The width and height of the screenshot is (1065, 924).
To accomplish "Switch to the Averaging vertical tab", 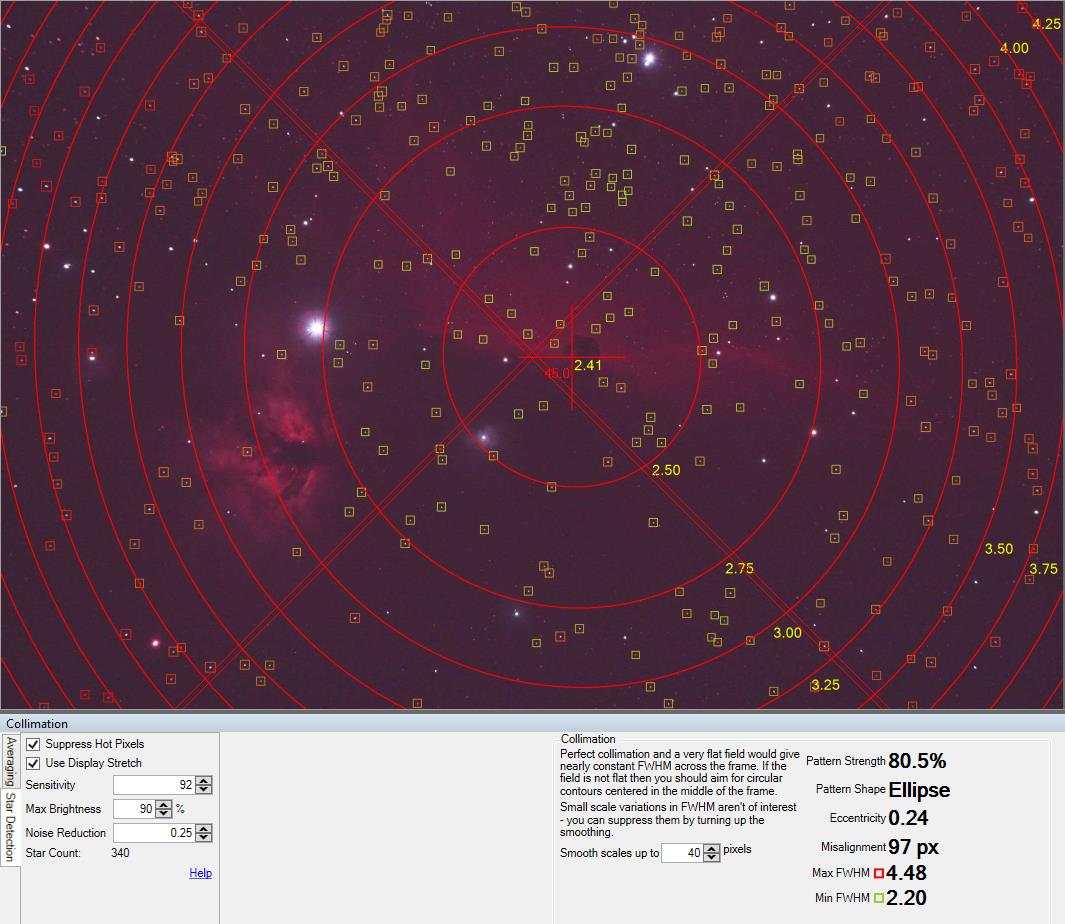I will point(10,761).
